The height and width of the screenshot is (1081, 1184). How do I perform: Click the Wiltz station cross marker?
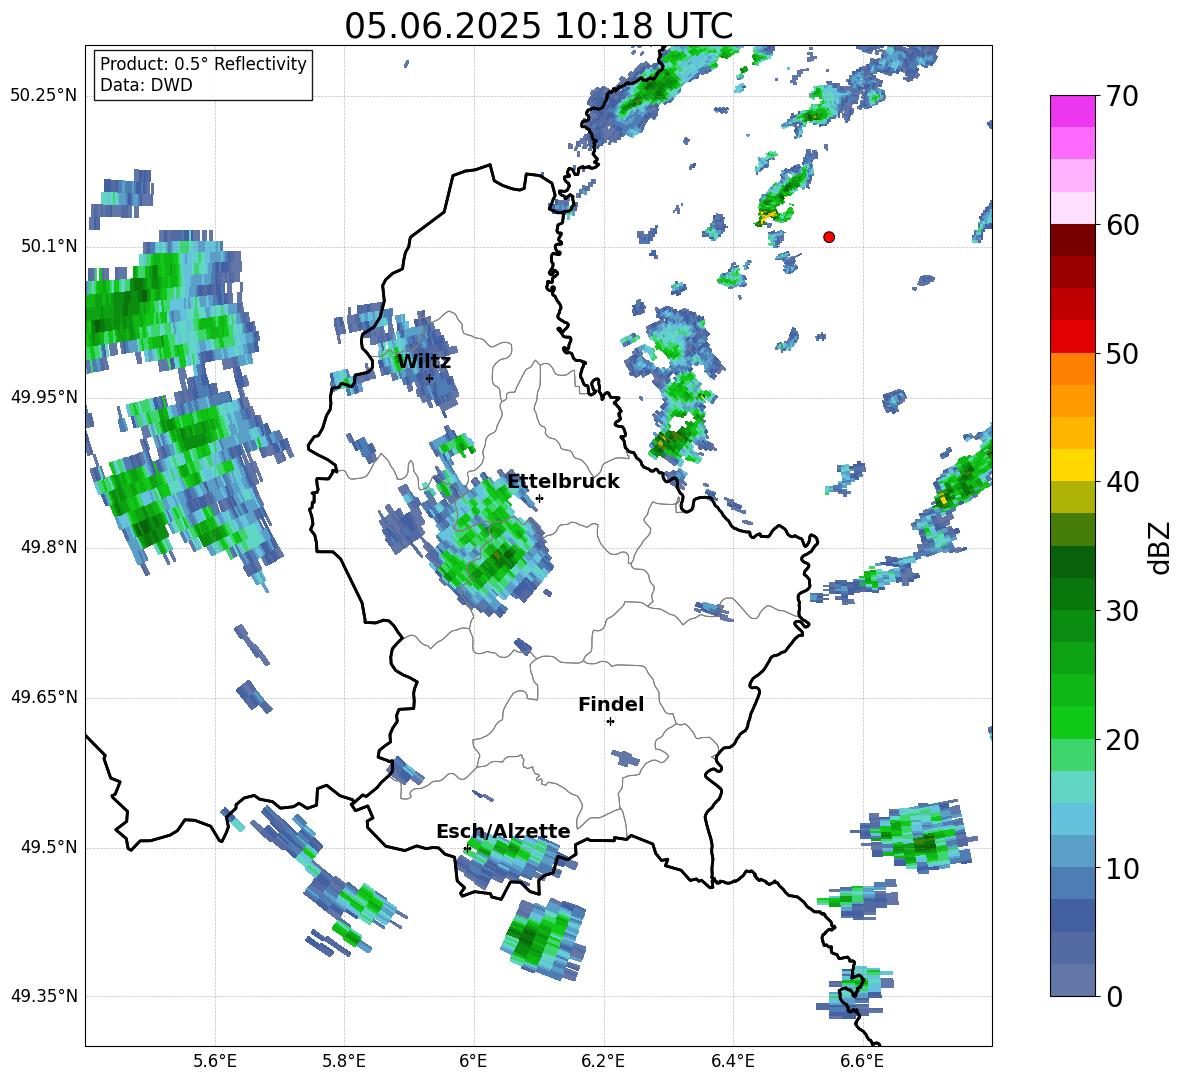(429, 378)
